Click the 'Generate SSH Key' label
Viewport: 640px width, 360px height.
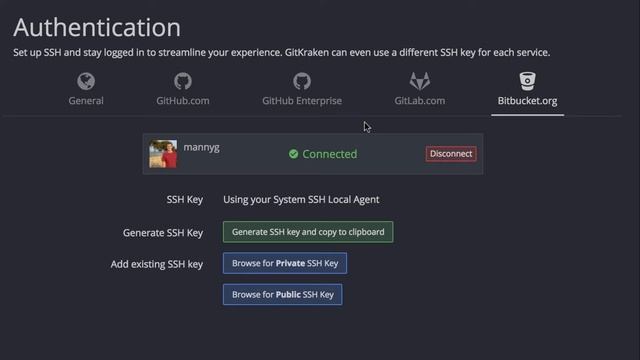click(x=163, y=233)
